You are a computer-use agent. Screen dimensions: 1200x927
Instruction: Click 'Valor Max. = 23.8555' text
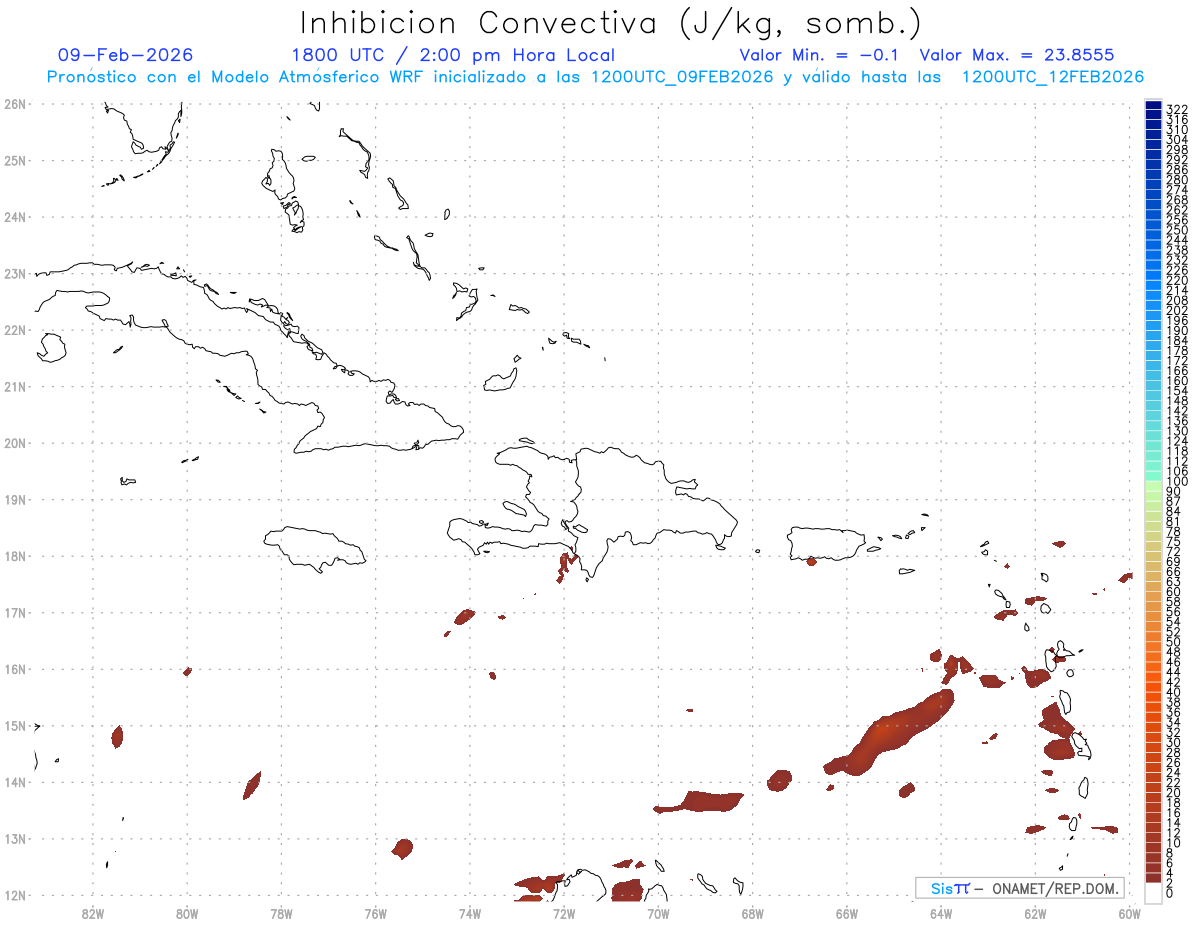tap(1017, 55)
